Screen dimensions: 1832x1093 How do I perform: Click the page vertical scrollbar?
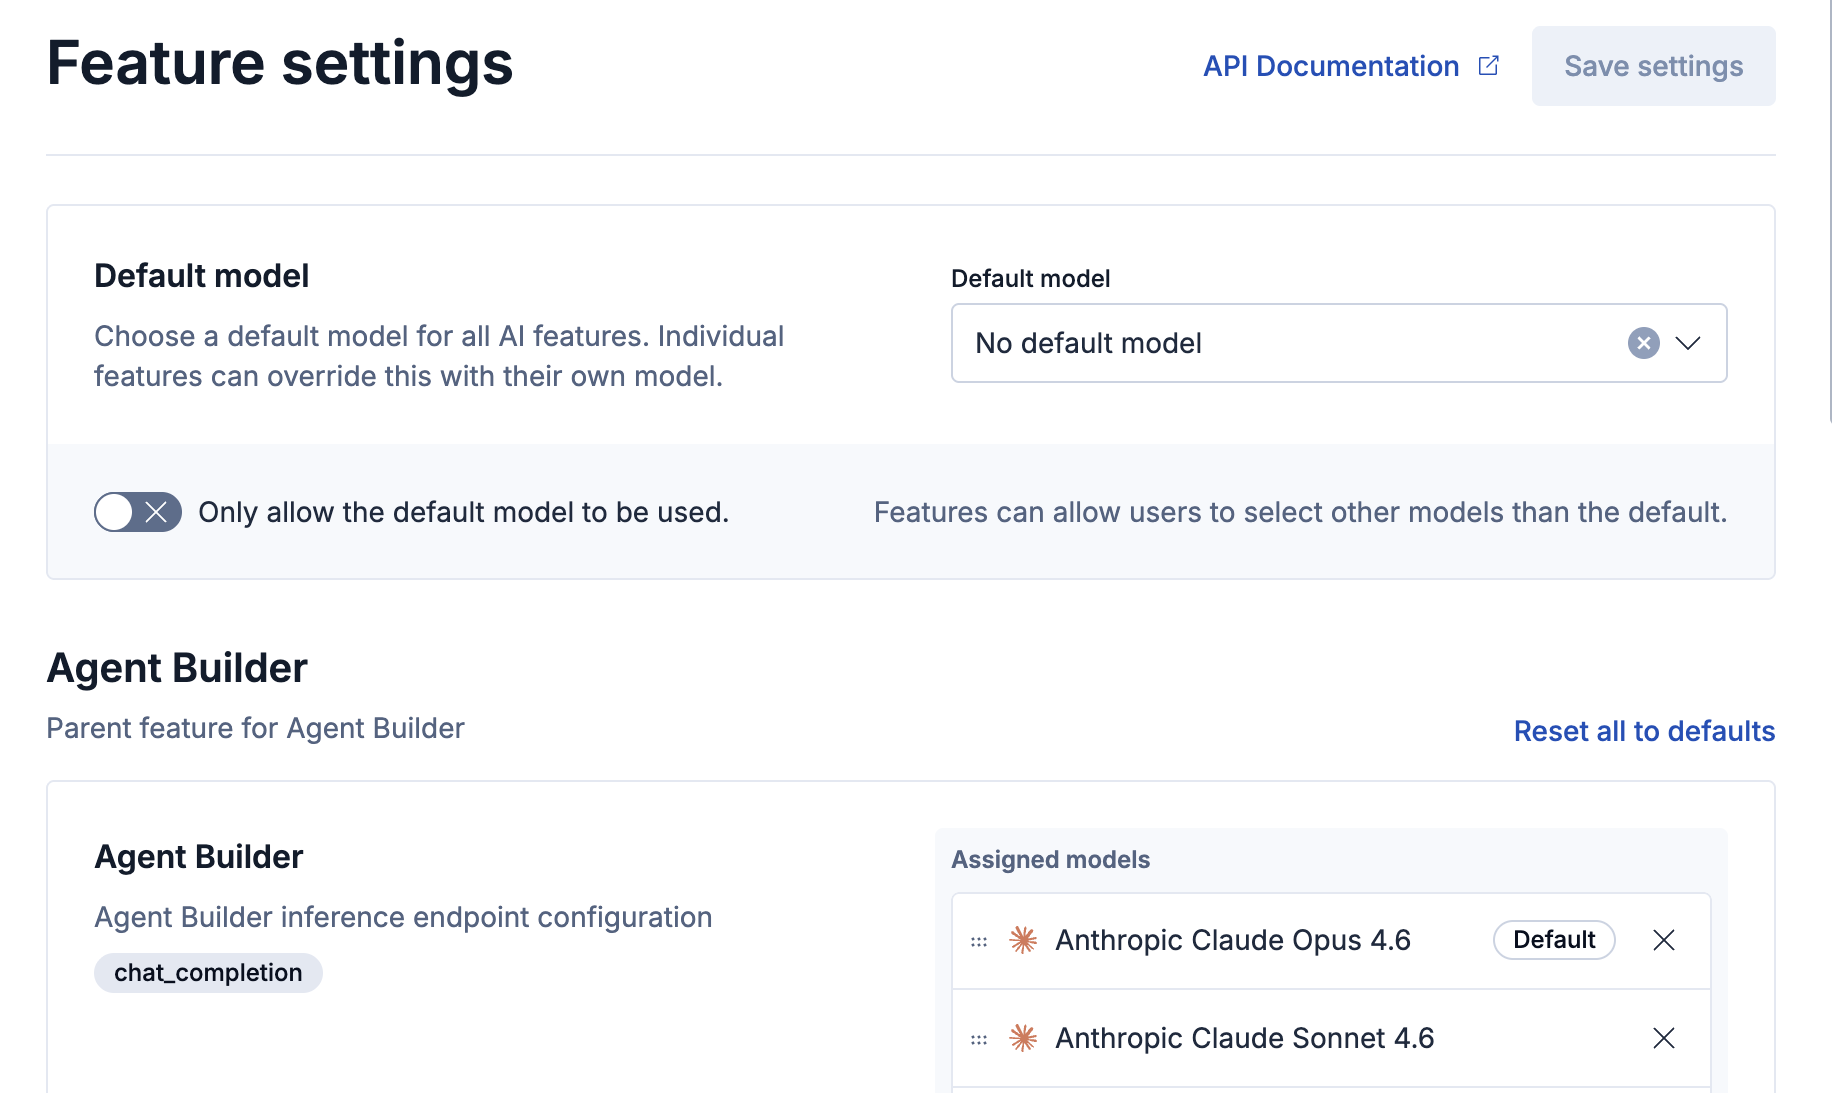click(x=1829, y=210)
